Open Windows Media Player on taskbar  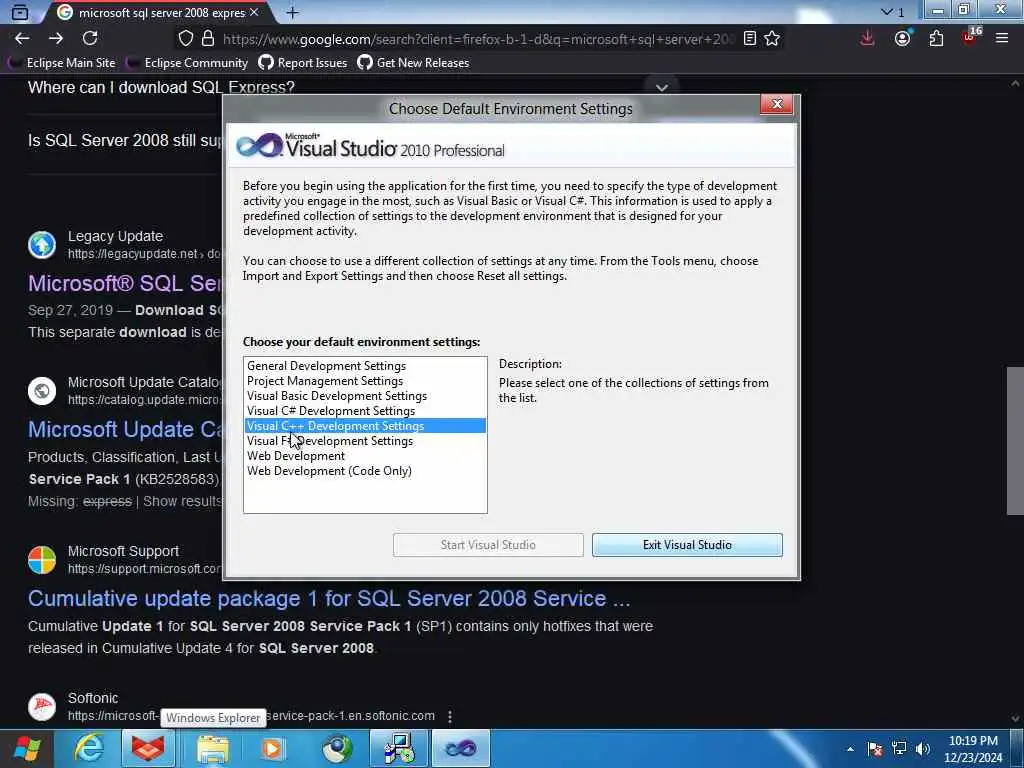point(273,748)
